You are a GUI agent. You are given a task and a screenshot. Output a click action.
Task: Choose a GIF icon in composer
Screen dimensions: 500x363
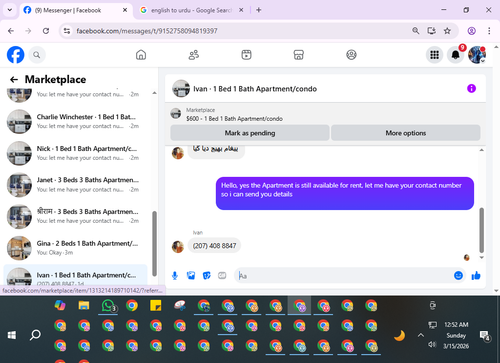(222, 276)
